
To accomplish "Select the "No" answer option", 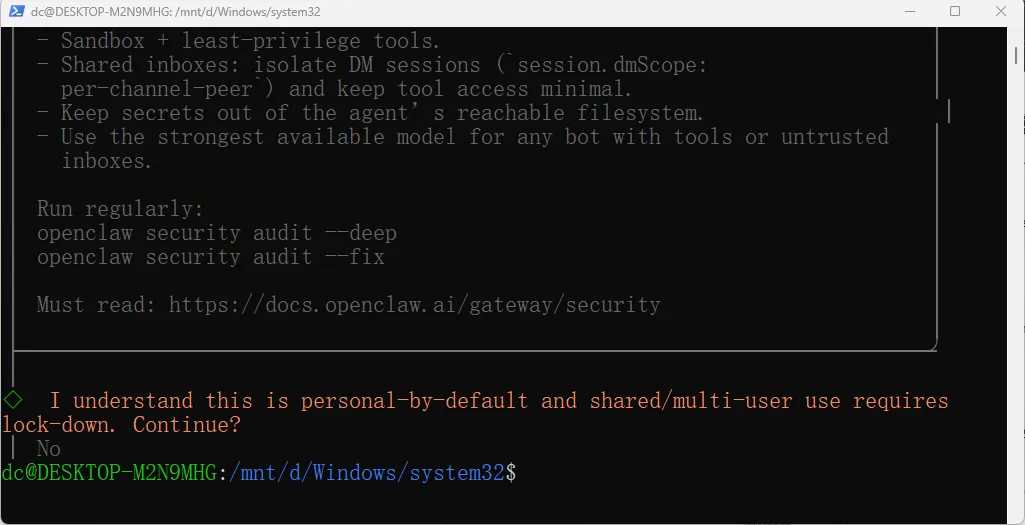I will pos(49,449).
